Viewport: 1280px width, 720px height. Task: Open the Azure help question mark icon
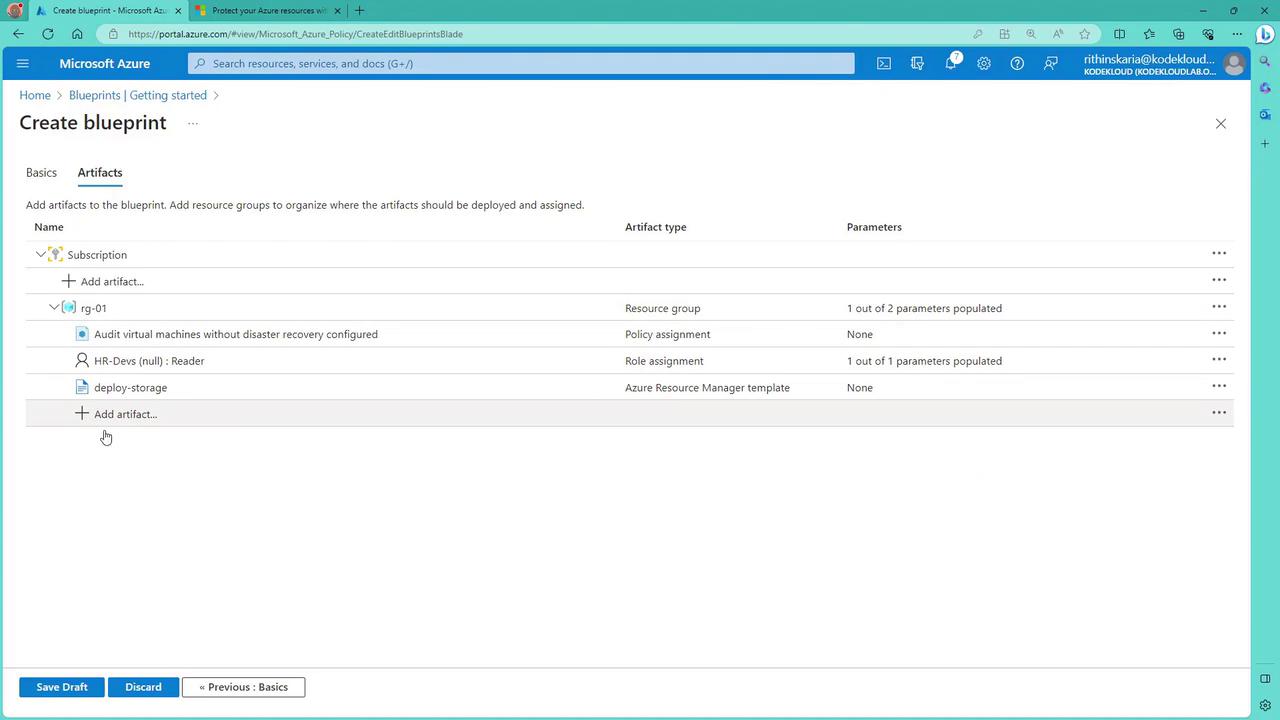1017,63
